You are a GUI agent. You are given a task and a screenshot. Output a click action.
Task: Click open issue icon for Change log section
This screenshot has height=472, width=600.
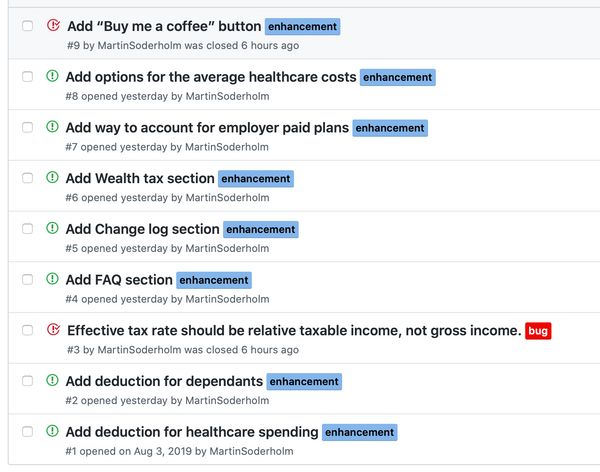click(52, 228)
